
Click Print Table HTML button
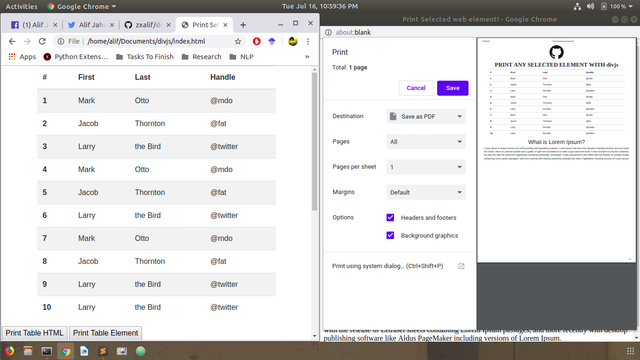[x=35, y=333]
